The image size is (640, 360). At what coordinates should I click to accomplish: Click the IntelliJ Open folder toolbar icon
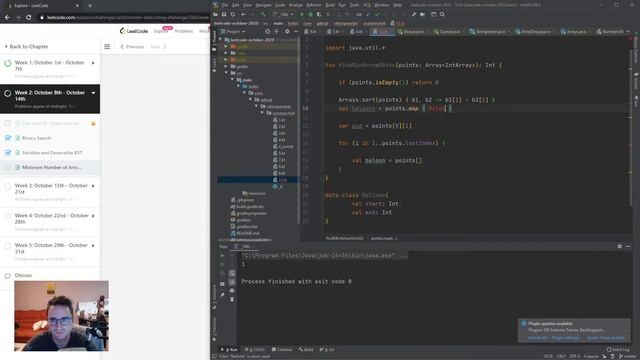coord(216,14)
